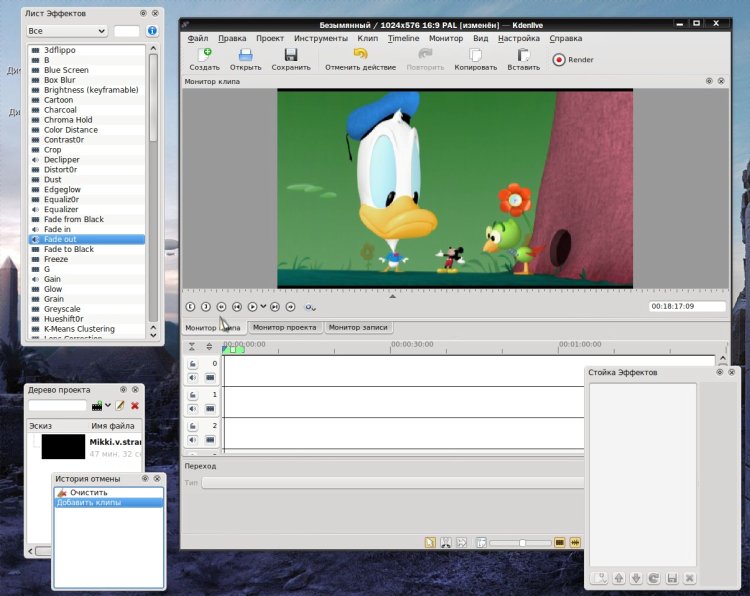Open the Timeline menu
Image resolution: width=750 pixels, height=596 pixels.
(403, 38)
